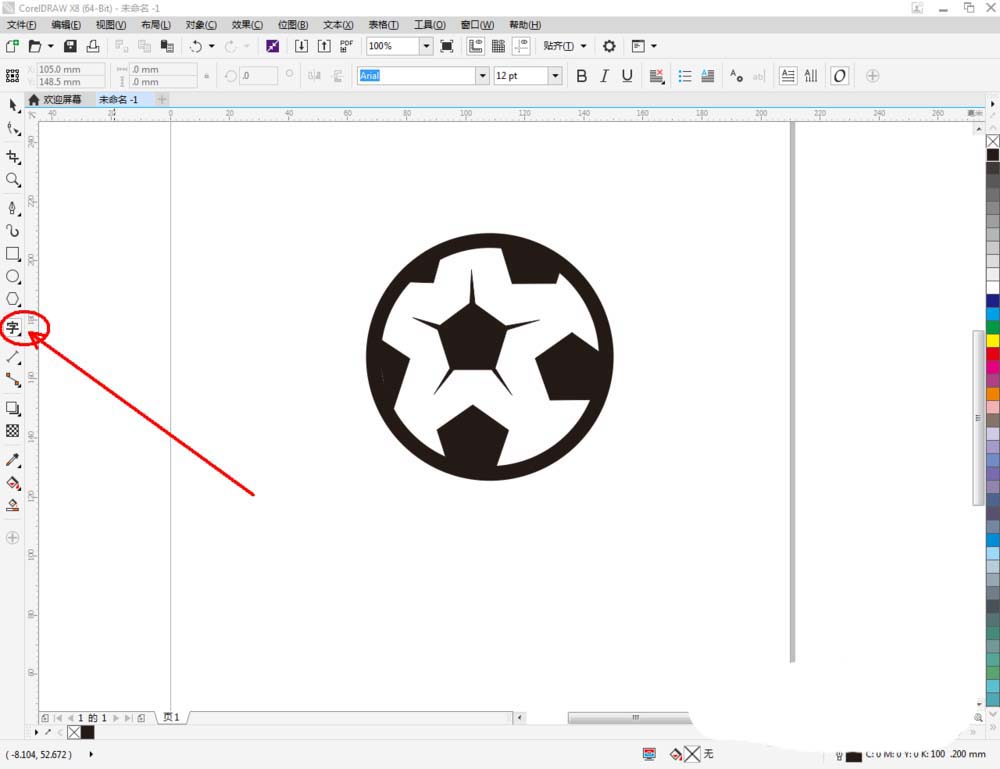The height and width of the screenshot is (769, 1000).
Task: Toggle drop cap formatting
Action: (x=708, y=76)
